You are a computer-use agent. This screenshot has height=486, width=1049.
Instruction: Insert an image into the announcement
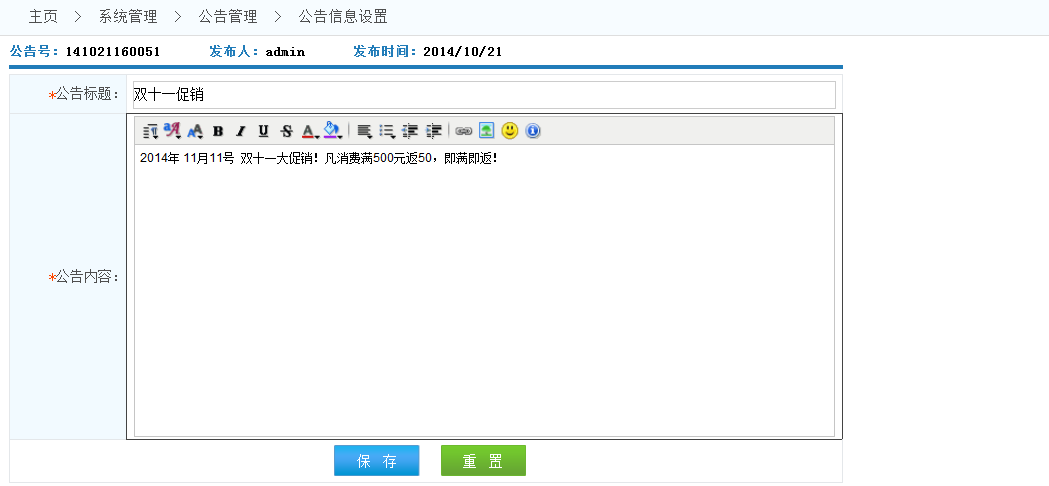coord(486,131)
